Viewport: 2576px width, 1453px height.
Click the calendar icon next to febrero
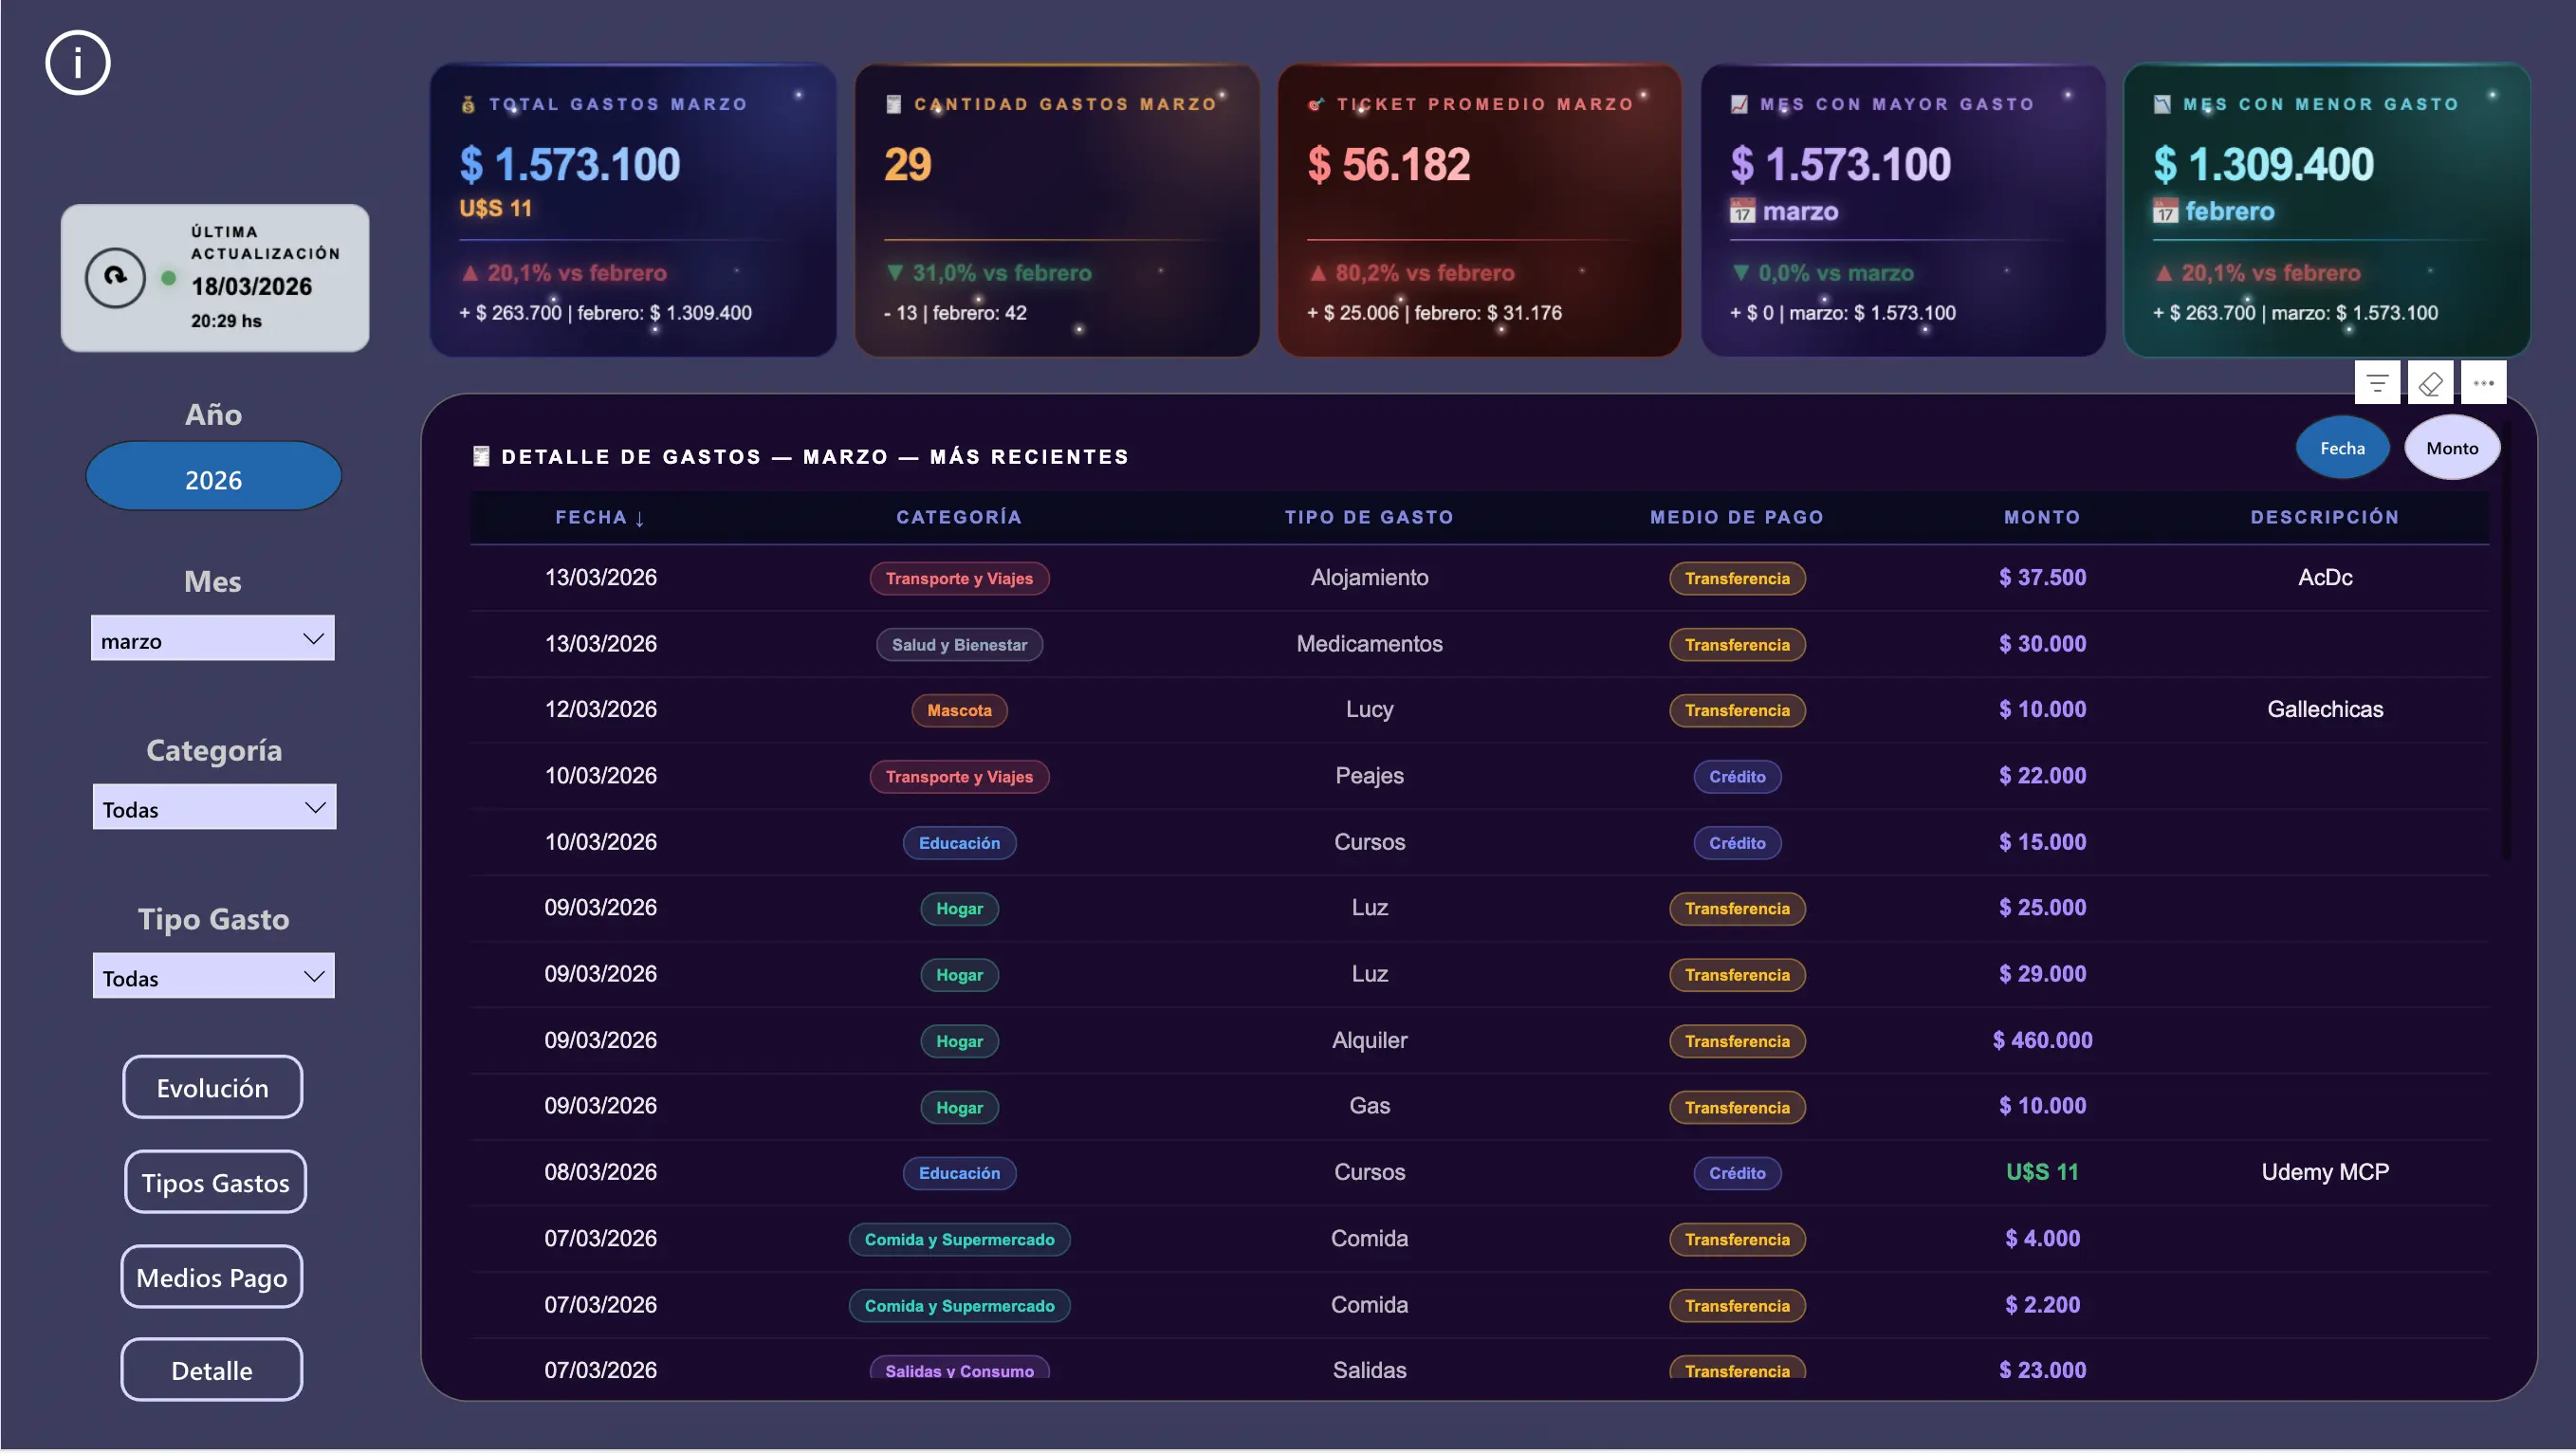(2165, 211)
